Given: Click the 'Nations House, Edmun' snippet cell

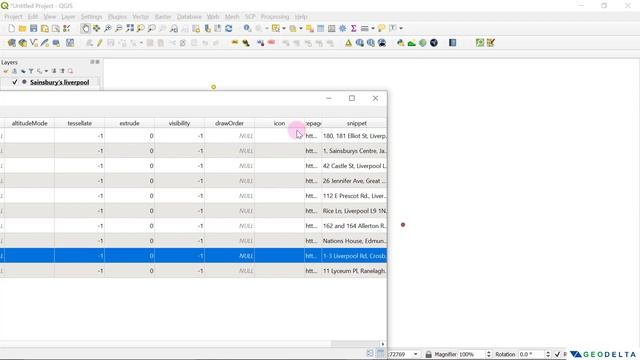Looking at the screenshot, I should 354,241.
